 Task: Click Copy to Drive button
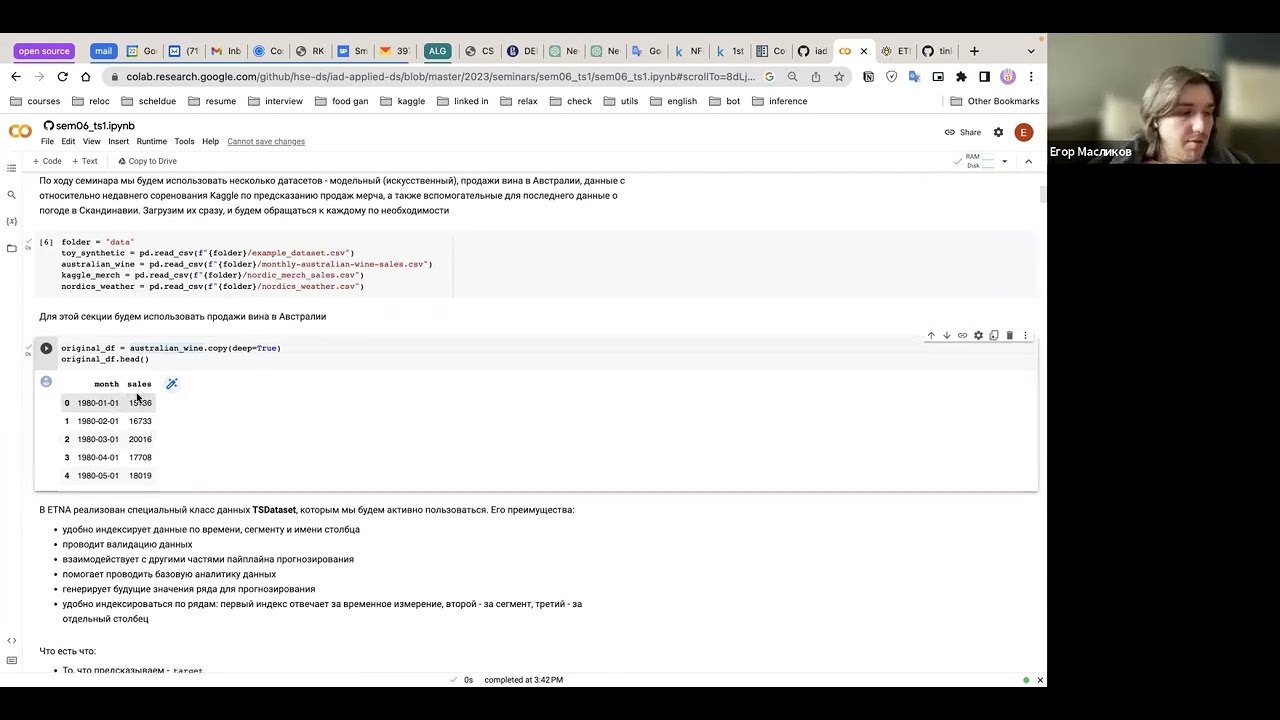[x=147, y=161]
